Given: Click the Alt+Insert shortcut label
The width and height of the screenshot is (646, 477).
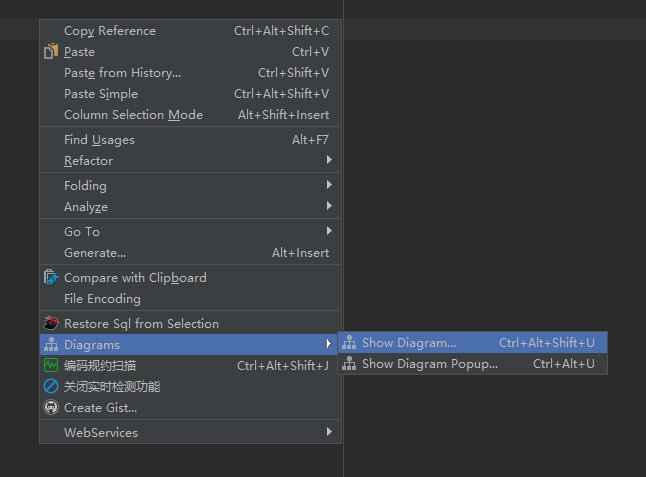Looking at the screenshot, I should (300, 253).
